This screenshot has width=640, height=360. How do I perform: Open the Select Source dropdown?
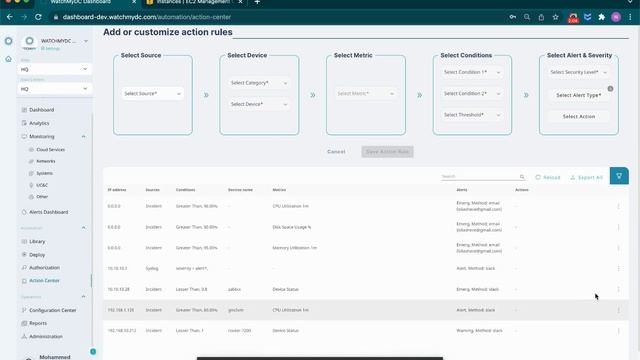pos(152,93)
